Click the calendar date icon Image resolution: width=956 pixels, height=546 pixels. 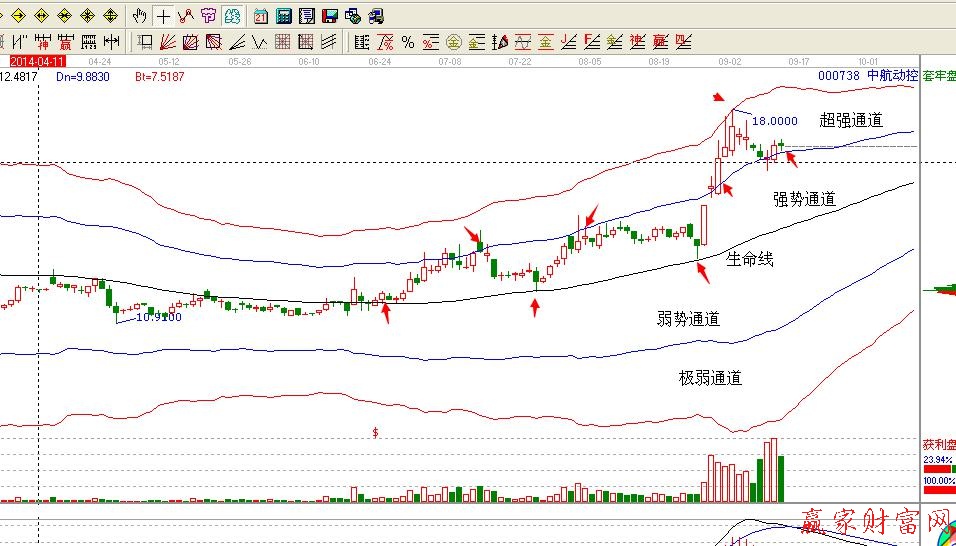pyautogui.click(x=261, y=16)
